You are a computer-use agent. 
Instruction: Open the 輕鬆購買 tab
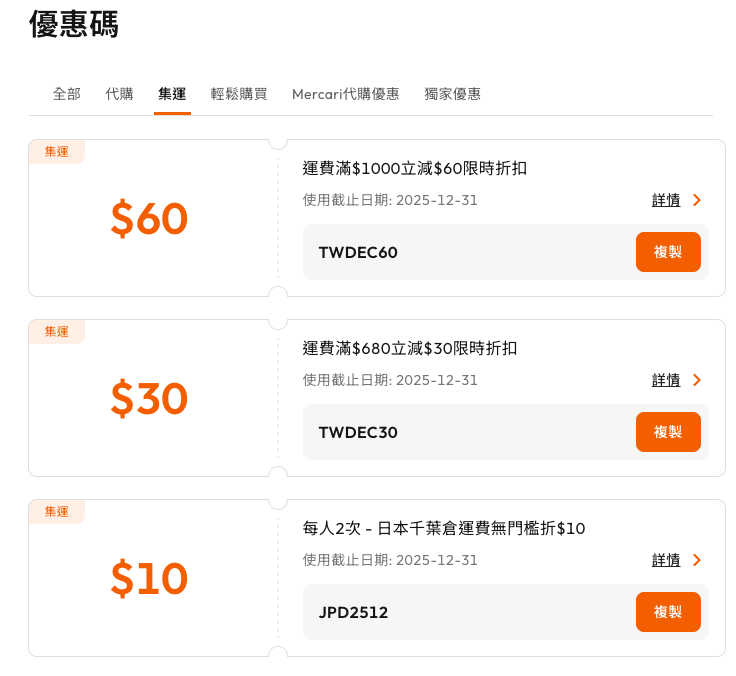pyautogui.click(x=239, y=94)
